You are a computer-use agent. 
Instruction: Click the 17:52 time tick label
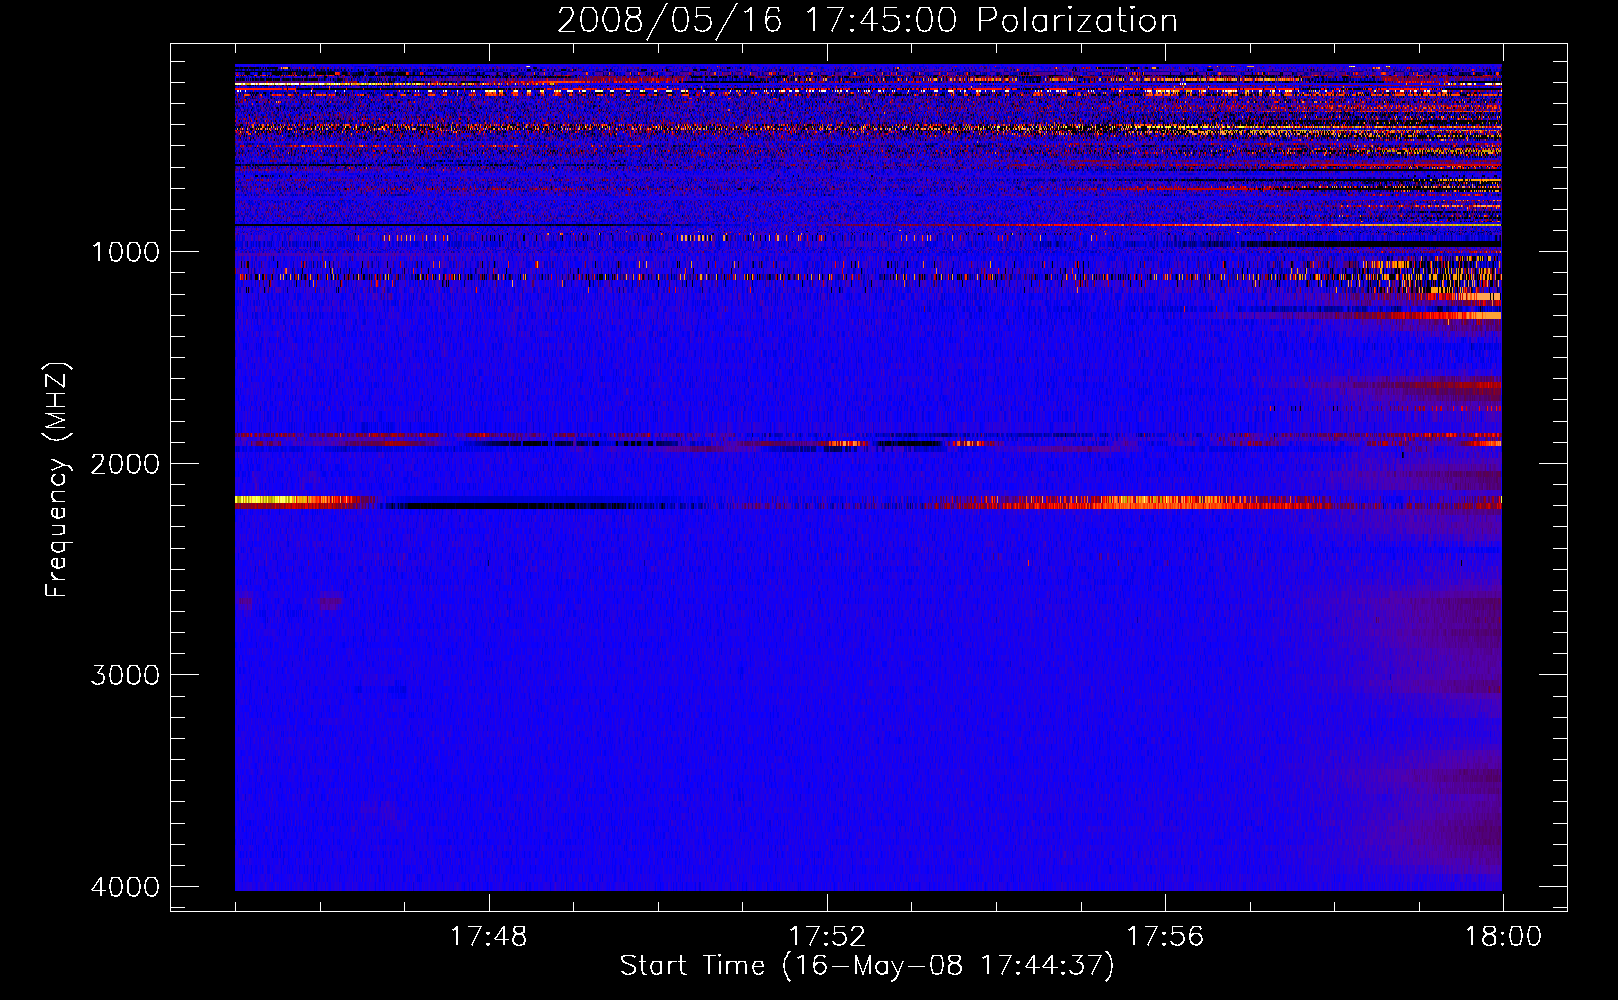[826, 937]
